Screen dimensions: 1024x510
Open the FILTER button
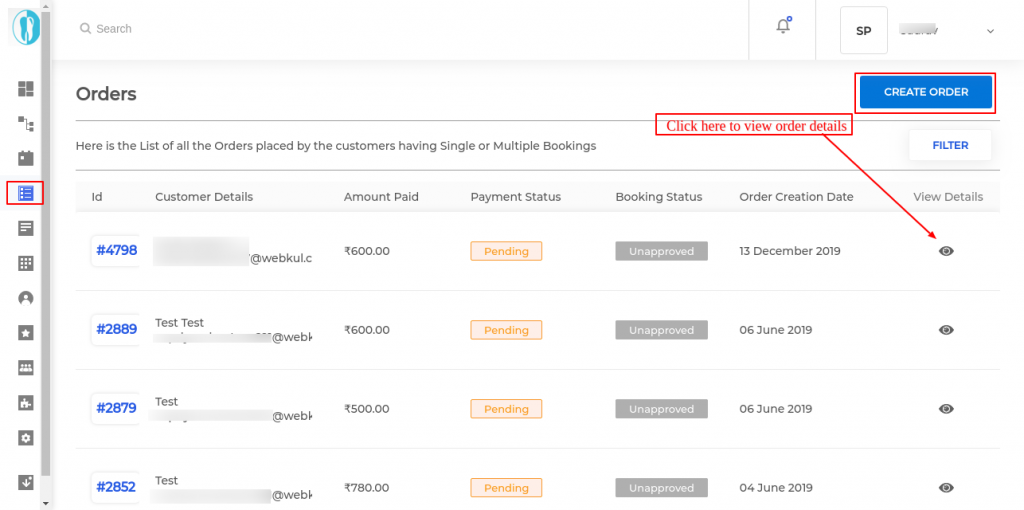pos(950,146)
